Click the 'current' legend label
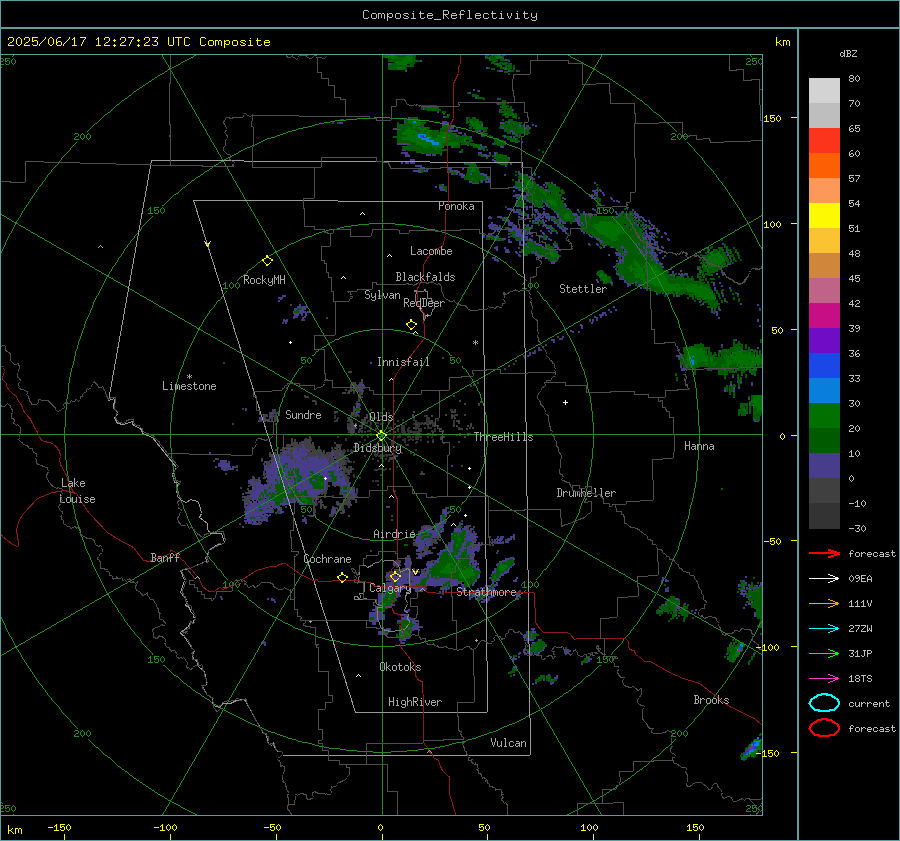The image size is (900, 841). pyautogui.click(x=869, y=703)
